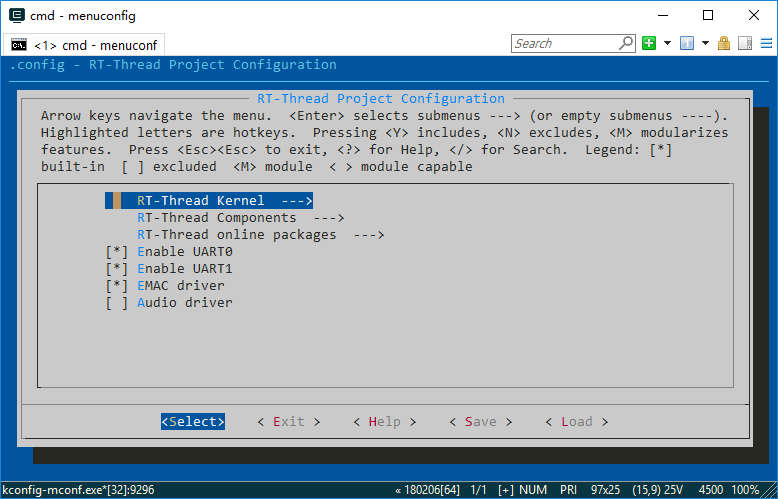Open RT-Thread online packages menu entry
778x499 pixels.
click(x=260, y=235)
